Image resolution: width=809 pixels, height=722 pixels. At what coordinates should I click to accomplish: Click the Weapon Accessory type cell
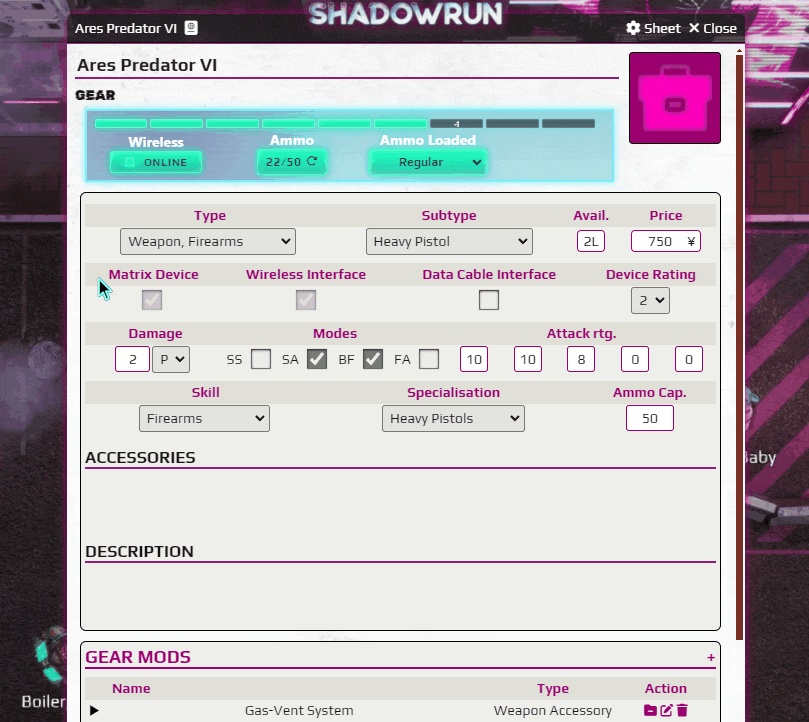click(x=553, y=711)
